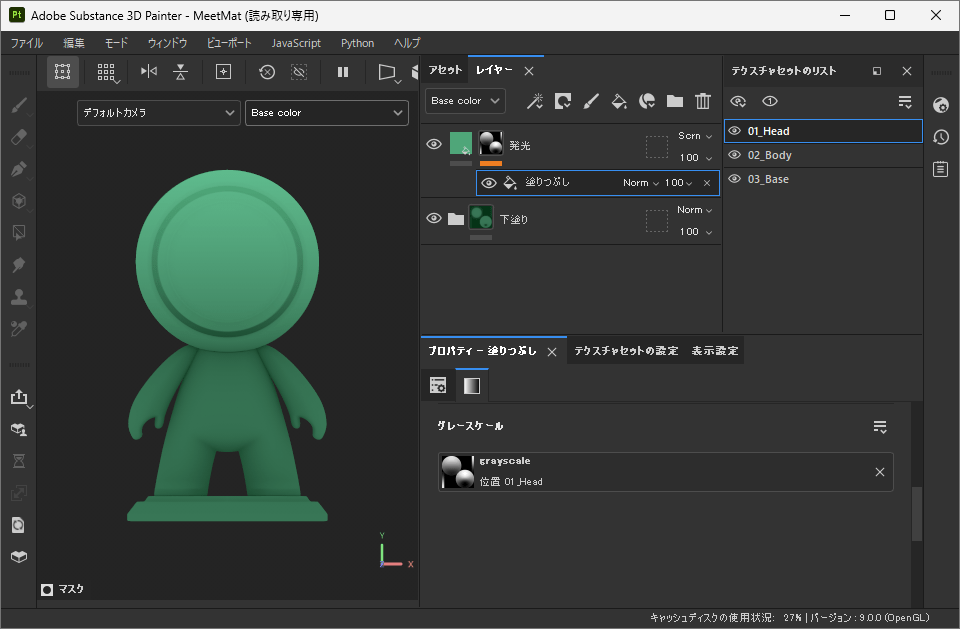Image resolution: width=960 pixels, height=629 pixels.
Task: Toggle mirror symmetry icon in top toolbar
Action: pyautogui.click(x=149, y=72)
